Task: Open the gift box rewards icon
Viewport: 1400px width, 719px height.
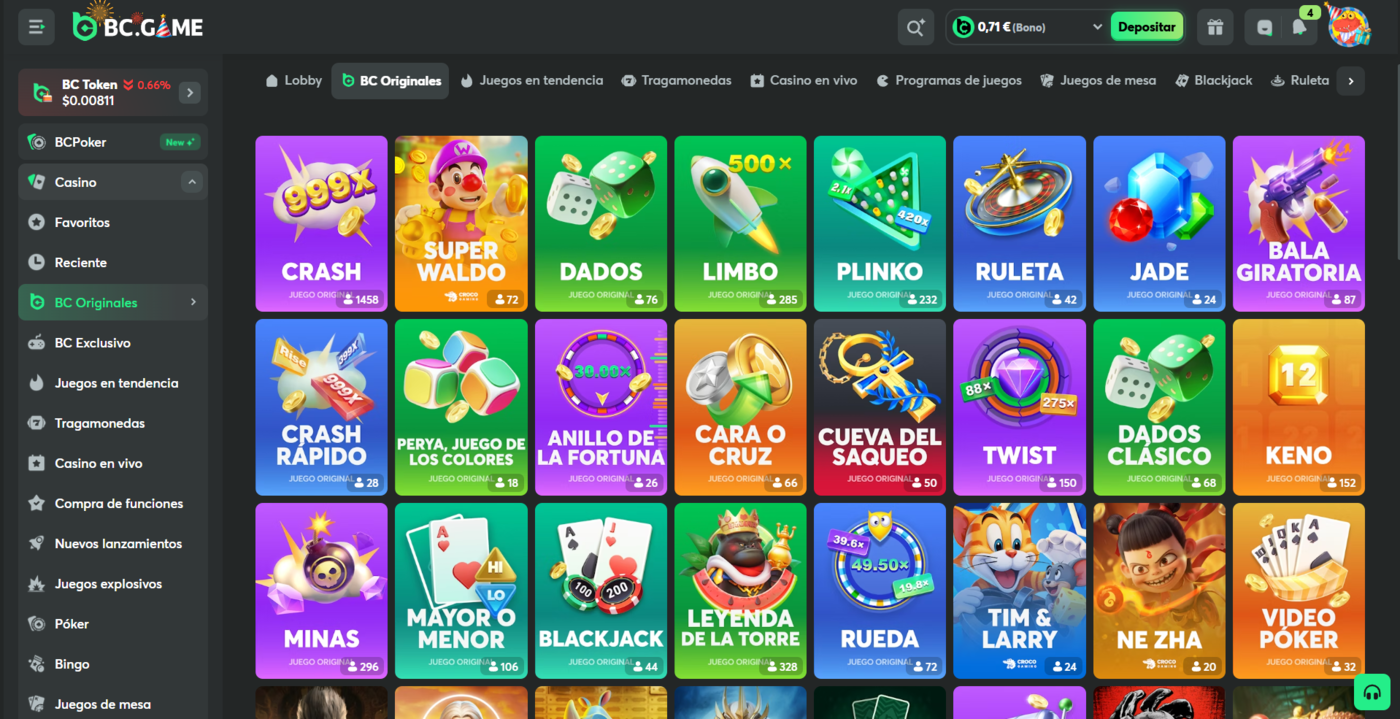Action: coord(1215,27)
